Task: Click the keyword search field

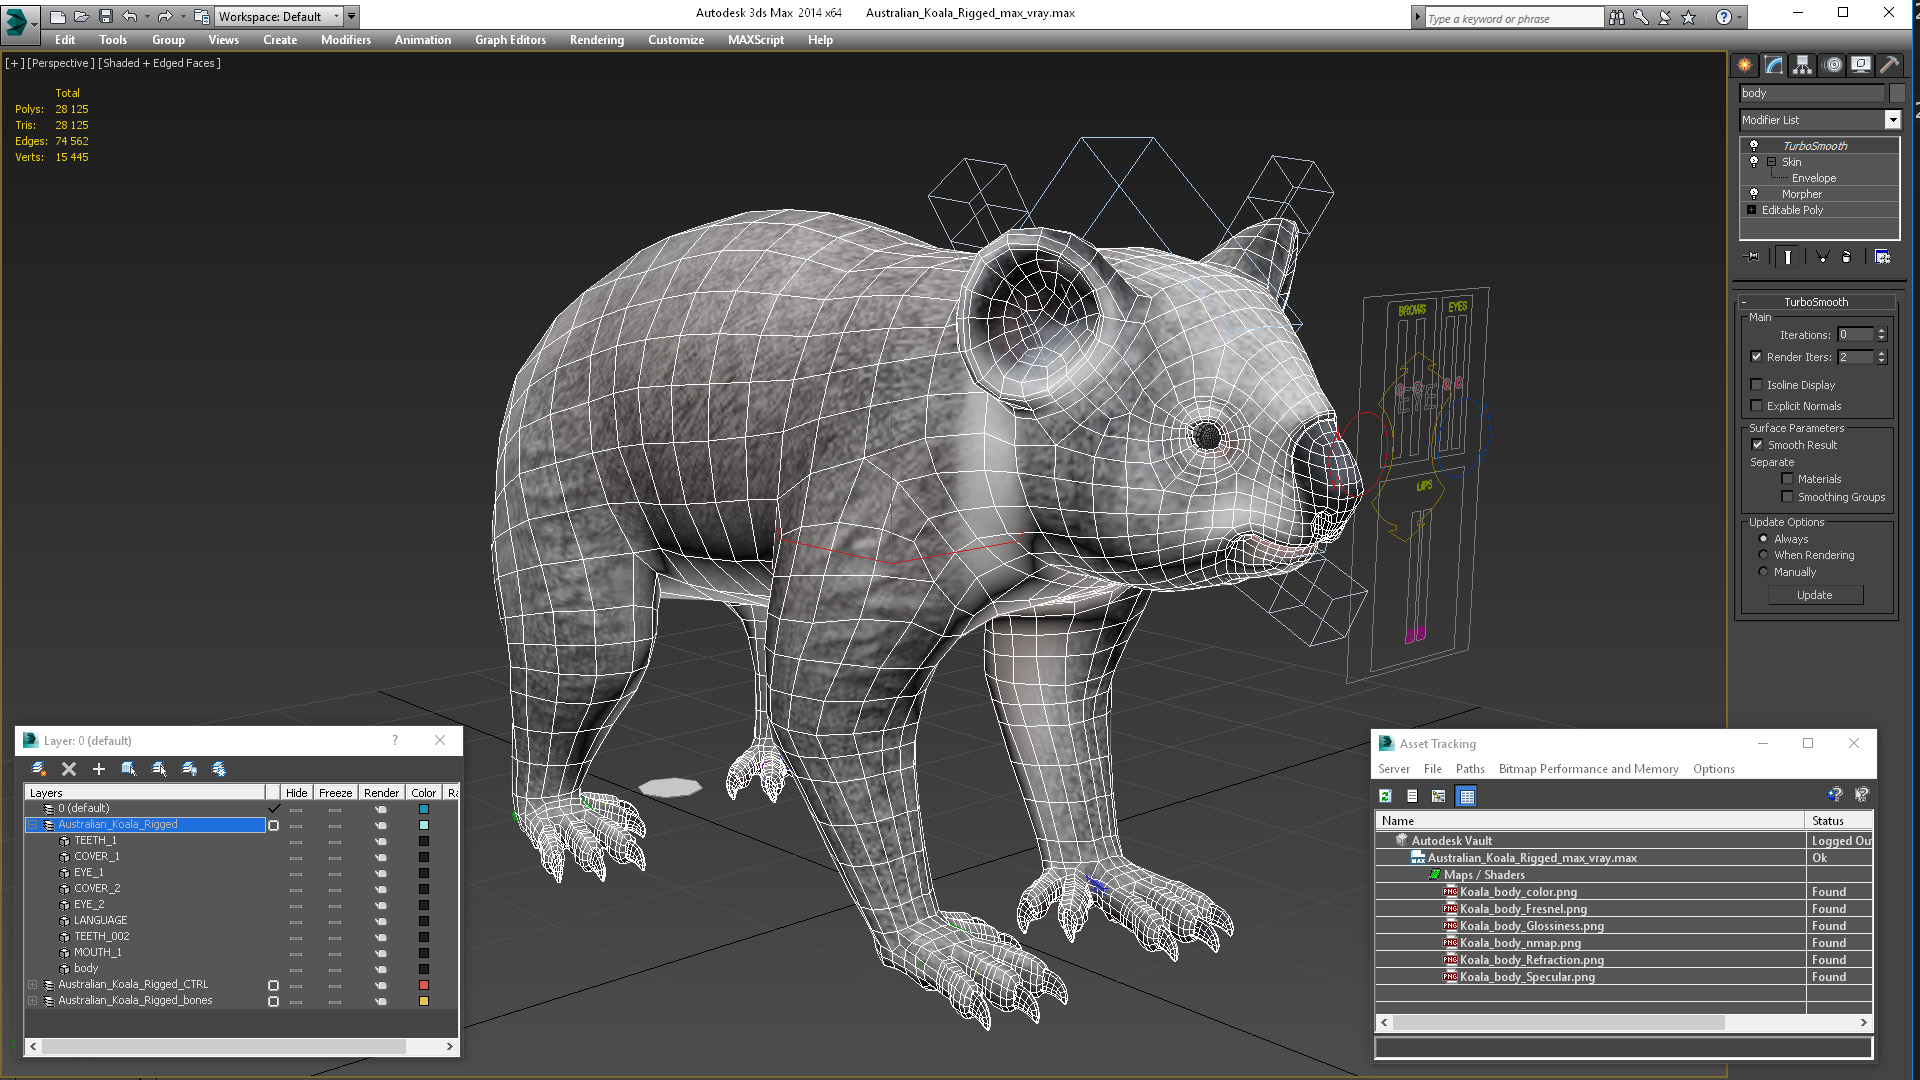Action: tap(1514, 18)
